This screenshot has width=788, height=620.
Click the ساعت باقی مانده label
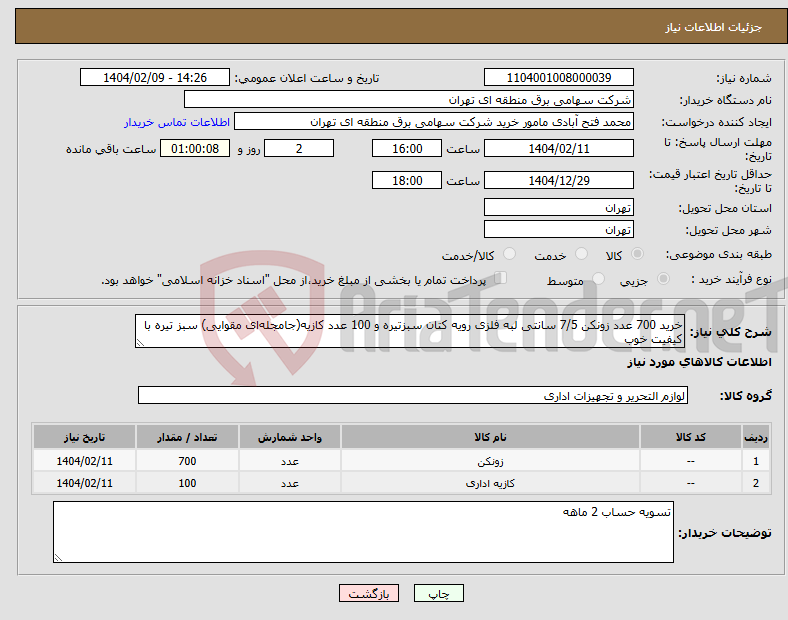(111, 149)
